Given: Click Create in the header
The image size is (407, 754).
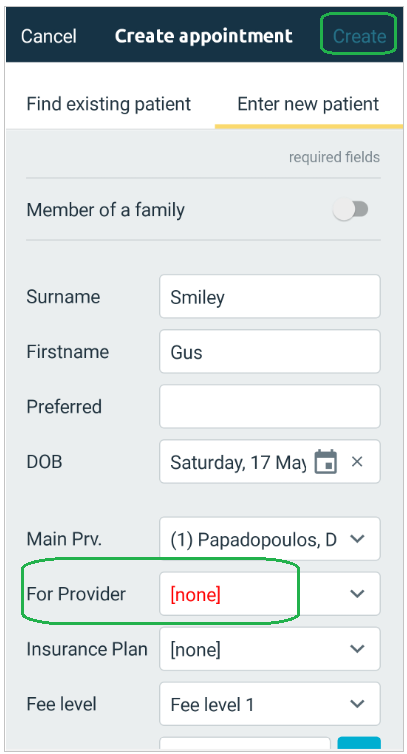Looking at the screenshot, I should [x=360, y=36].
